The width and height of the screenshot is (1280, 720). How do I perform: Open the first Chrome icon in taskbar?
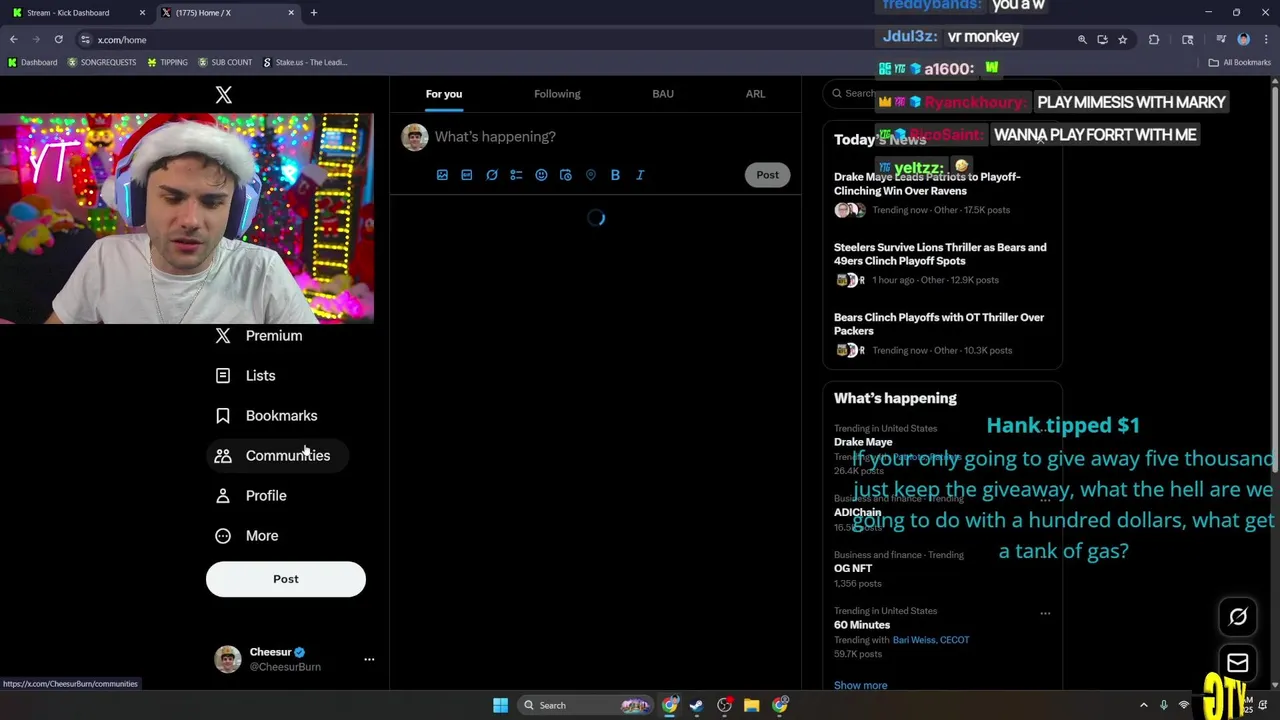pos(670,705)
